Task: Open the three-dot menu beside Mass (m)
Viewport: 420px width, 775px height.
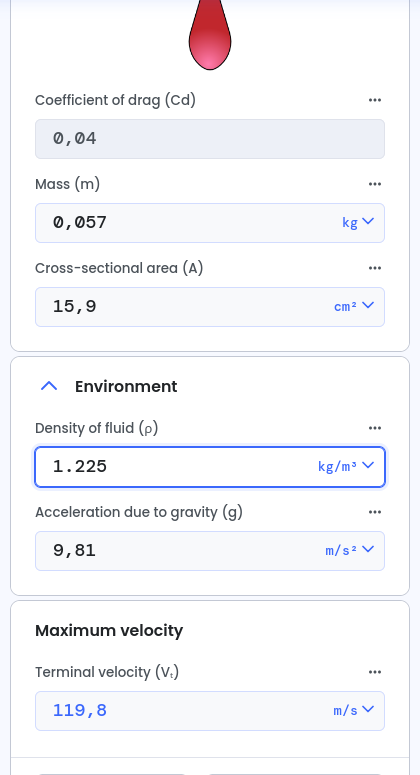Action: point(375,184)
